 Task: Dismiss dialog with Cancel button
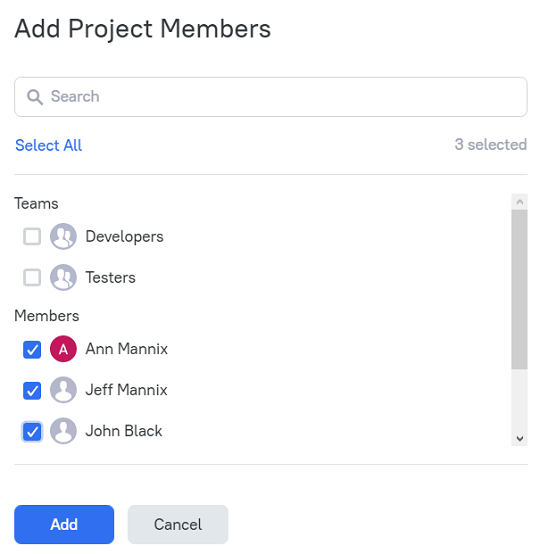point(178,524)
